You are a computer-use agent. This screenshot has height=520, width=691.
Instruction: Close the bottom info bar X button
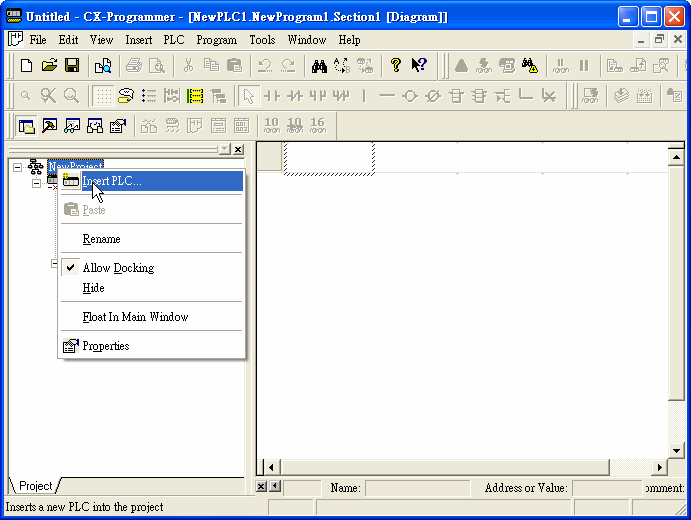pos(261,487)
